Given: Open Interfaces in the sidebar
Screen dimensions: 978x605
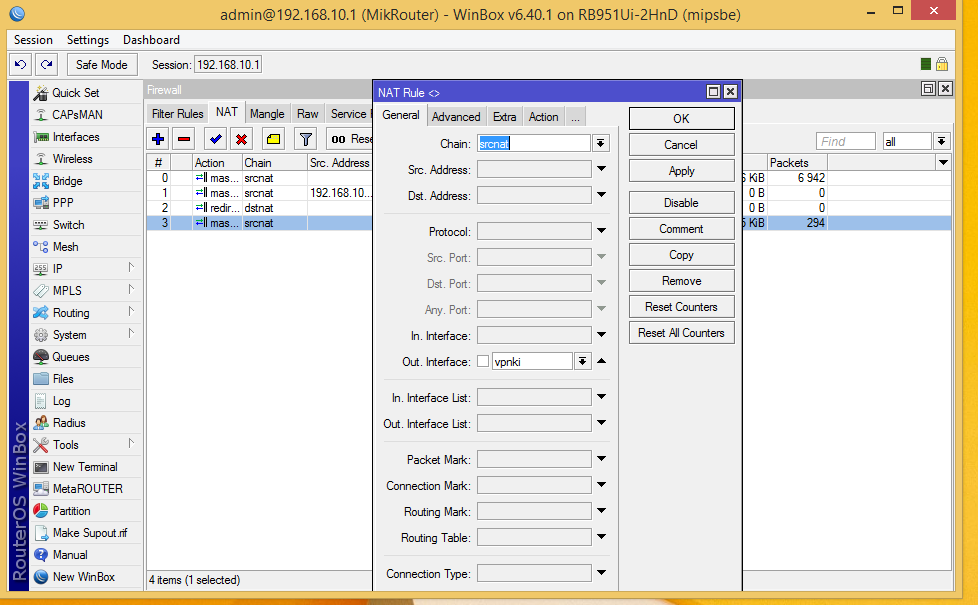Looking at the screenshot, I should coord(75,137).
